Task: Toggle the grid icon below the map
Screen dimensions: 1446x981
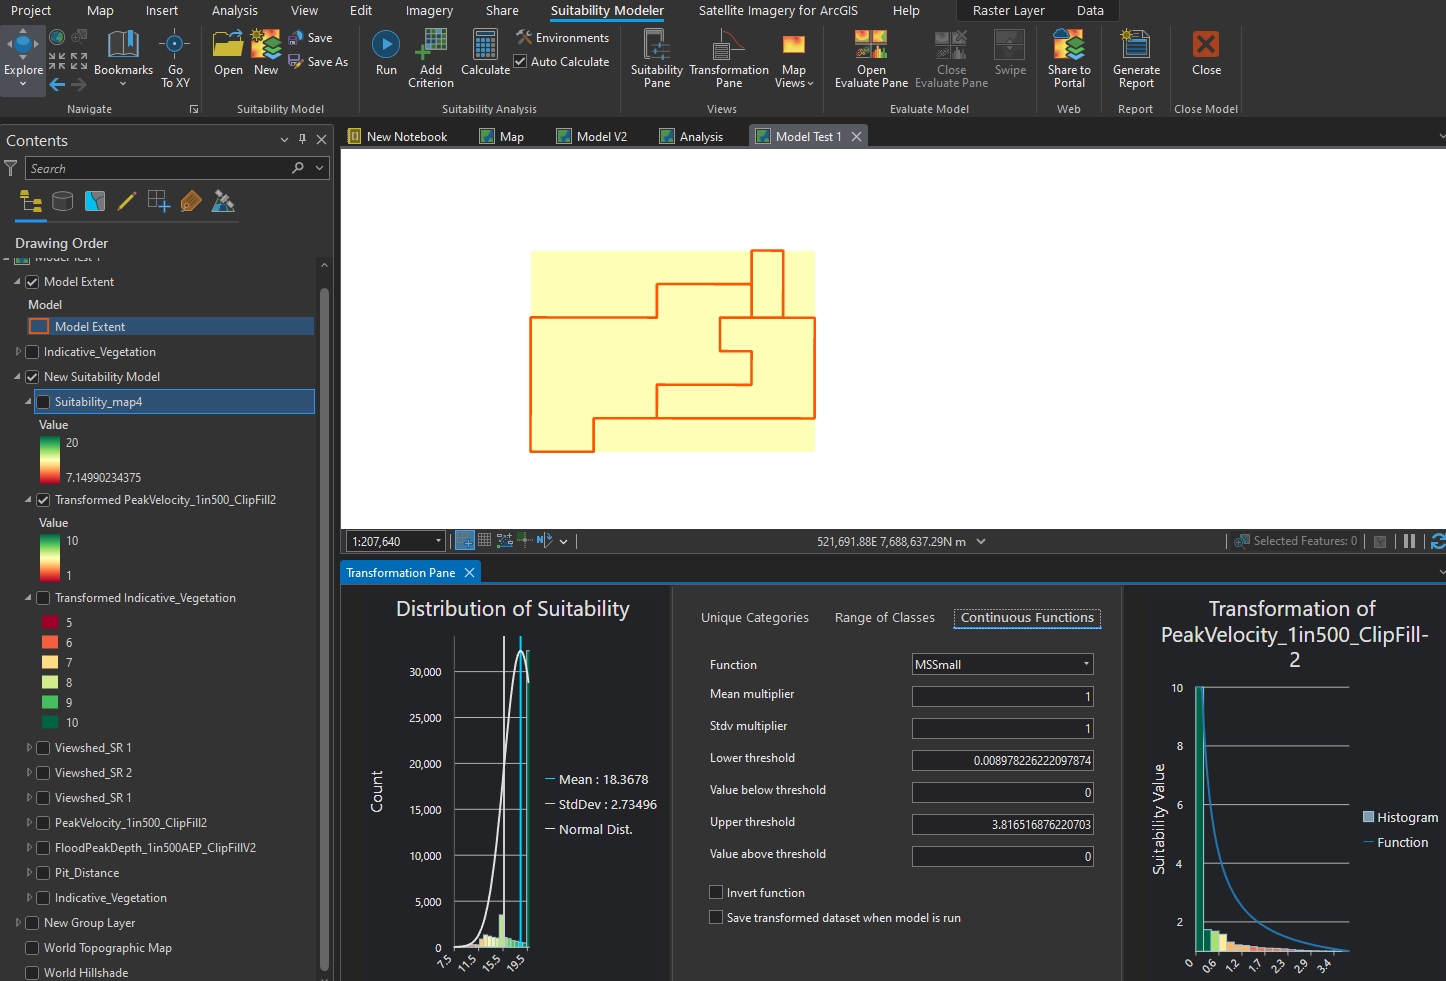Action: (x=484, y=541)
